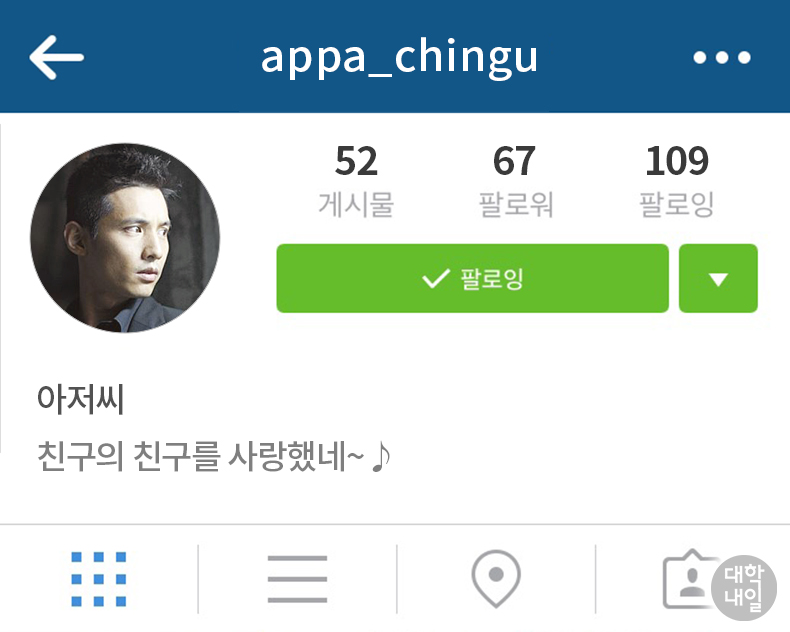Viewport: 790px width, 632px height.
Task: Go back using the arrow icon
Action: [x=56, y=57]
